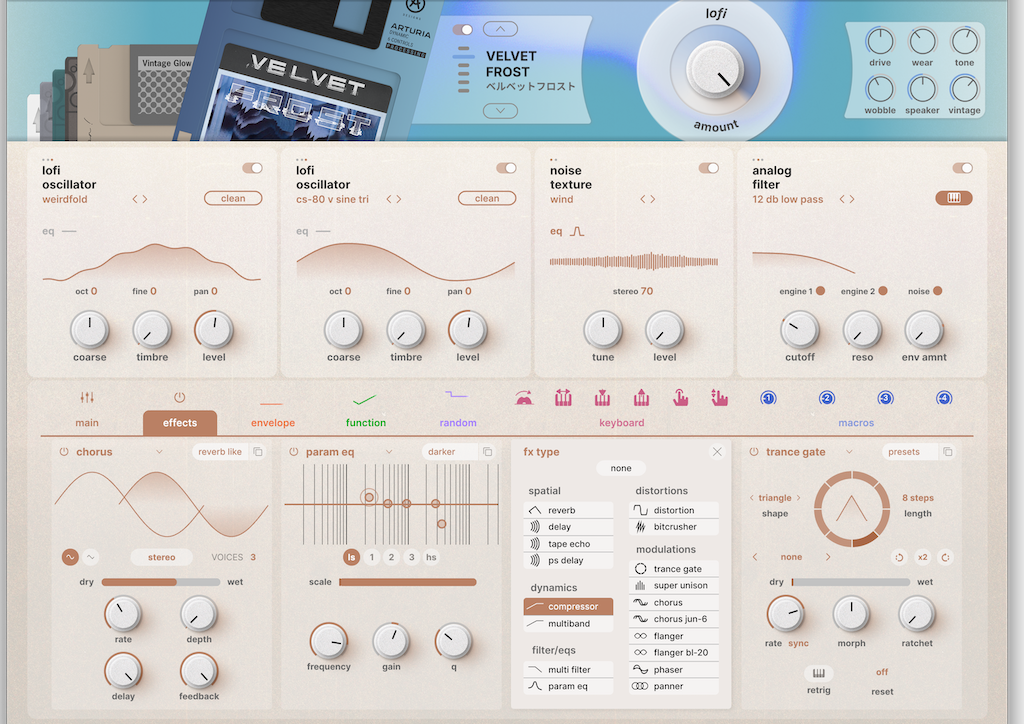Open the second keyboard icon with arrows
This screenshot has width=1024, height=724.
click(x=563, y=398)
